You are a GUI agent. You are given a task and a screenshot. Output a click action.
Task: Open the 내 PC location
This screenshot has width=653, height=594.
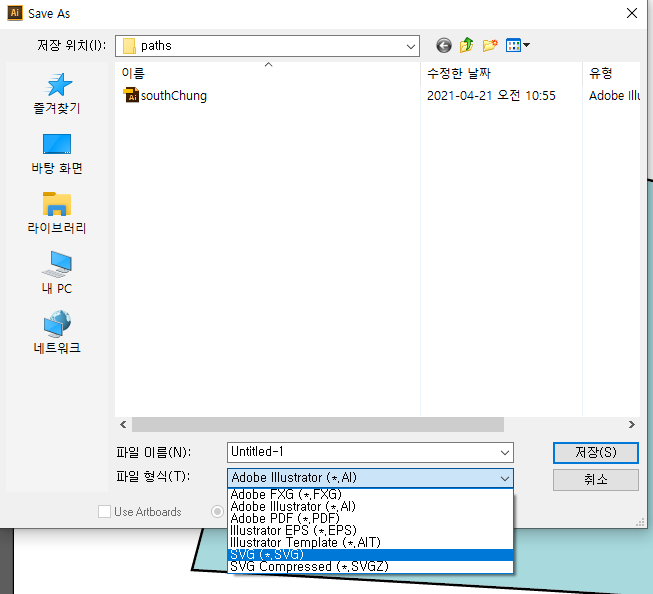coord(57,273)
